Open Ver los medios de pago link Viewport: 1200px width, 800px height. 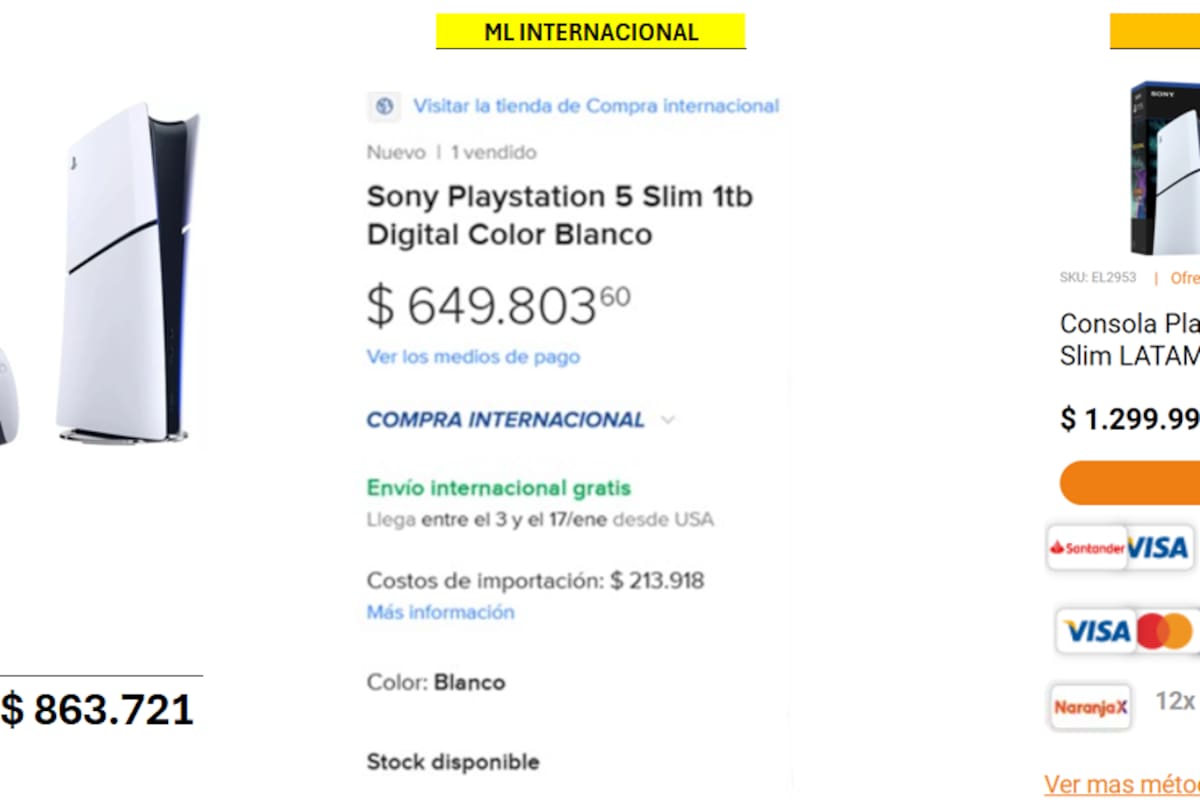point(473,357)
